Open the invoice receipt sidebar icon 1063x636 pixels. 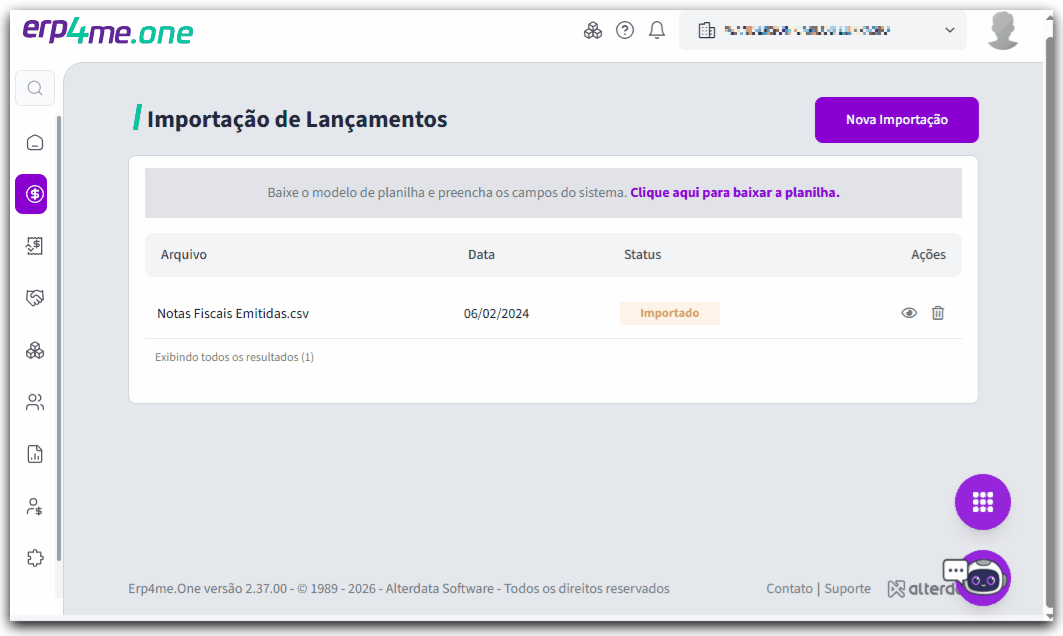[x=35, y=245]
